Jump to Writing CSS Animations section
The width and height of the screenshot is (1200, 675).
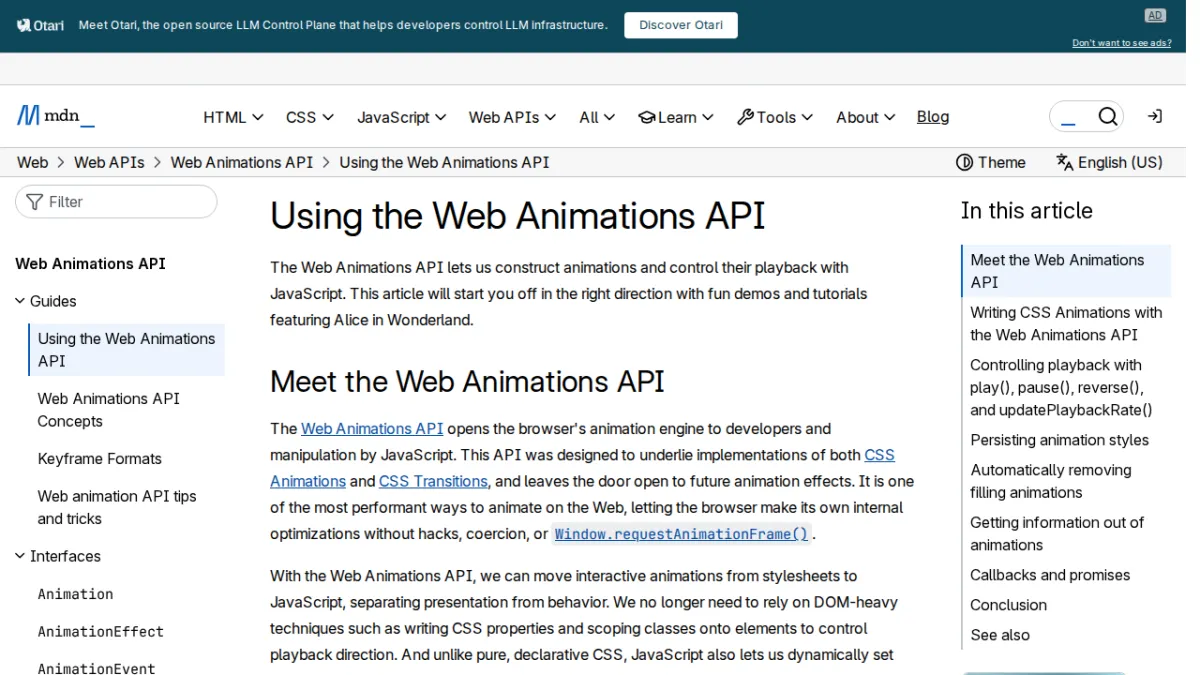click(1066, 324)
